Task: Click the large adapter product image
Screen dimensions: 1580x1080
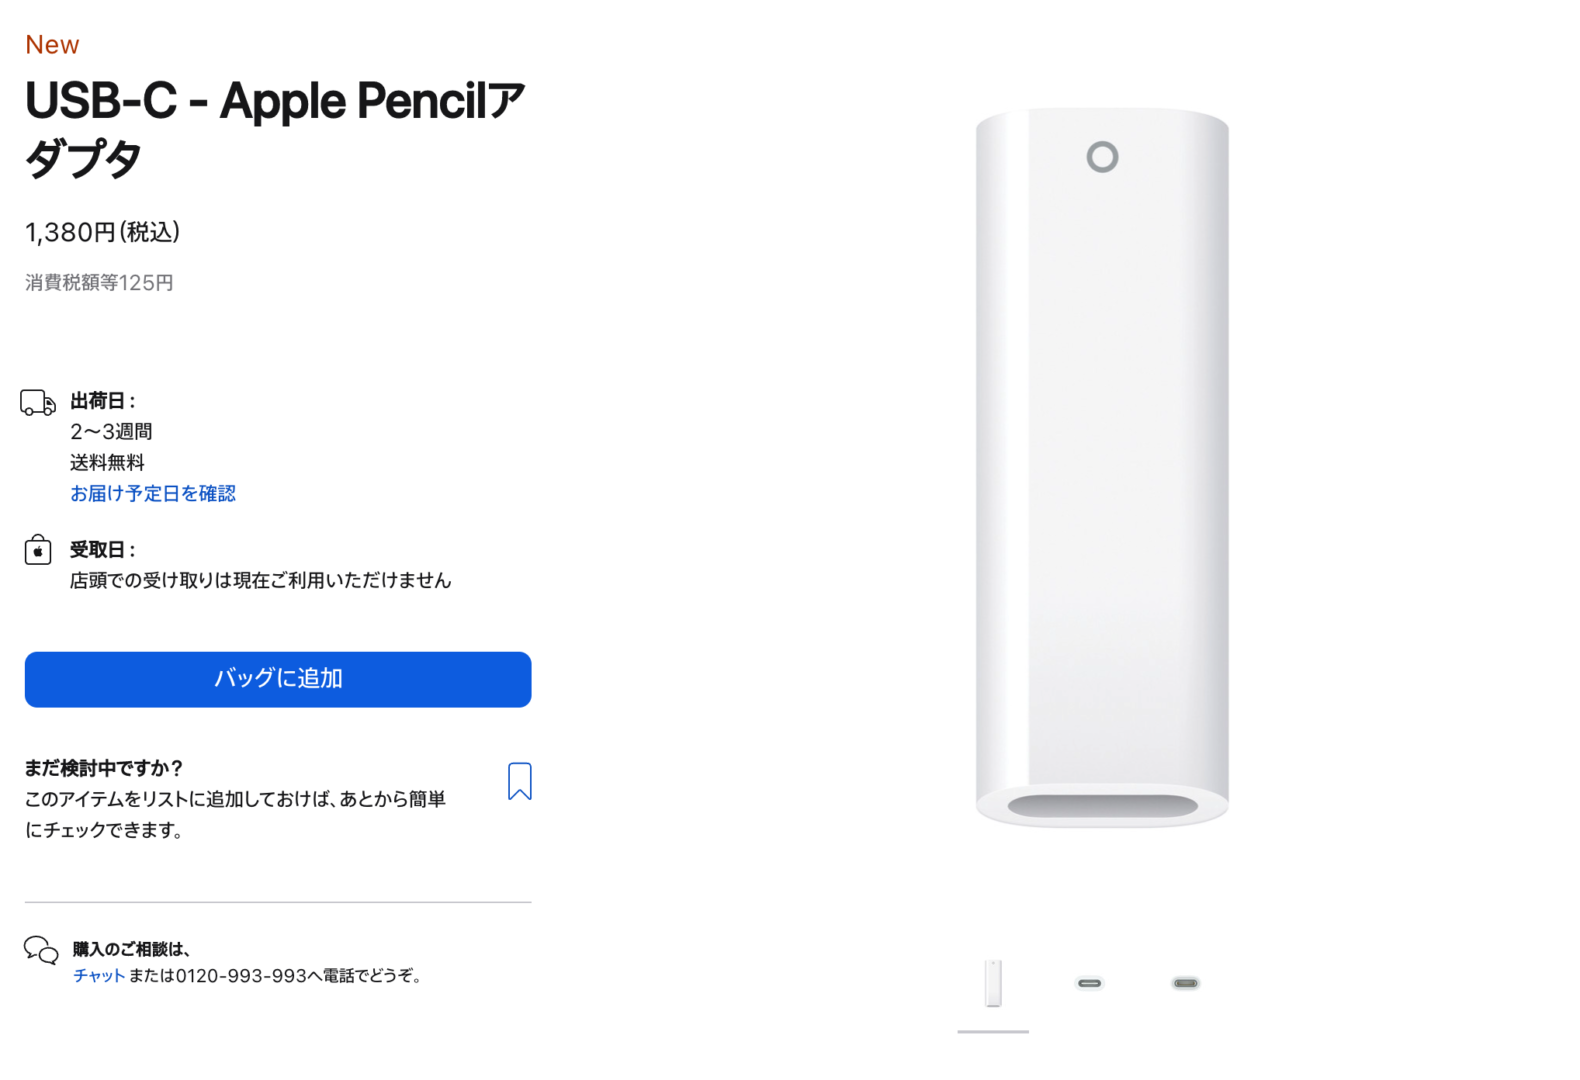Action: (x=1102, y=468)
